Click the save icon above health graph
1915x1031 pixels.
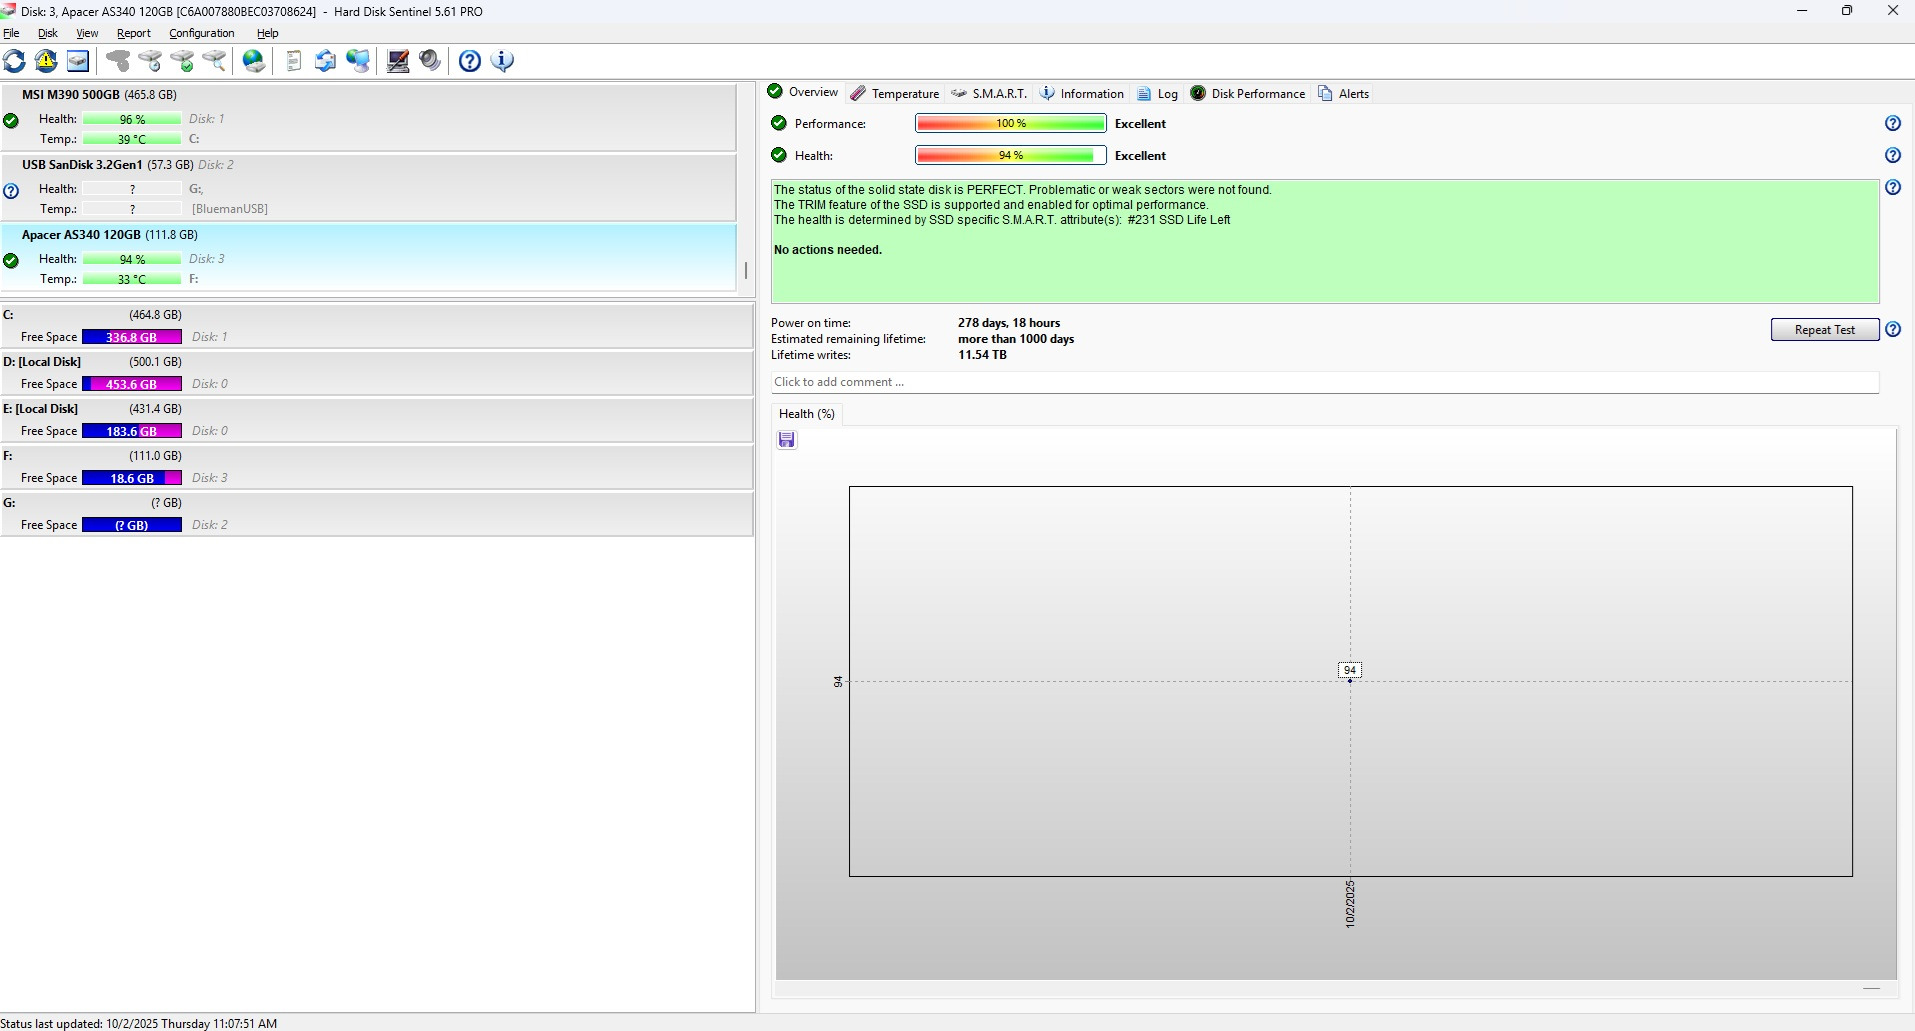tap(787, 440)
